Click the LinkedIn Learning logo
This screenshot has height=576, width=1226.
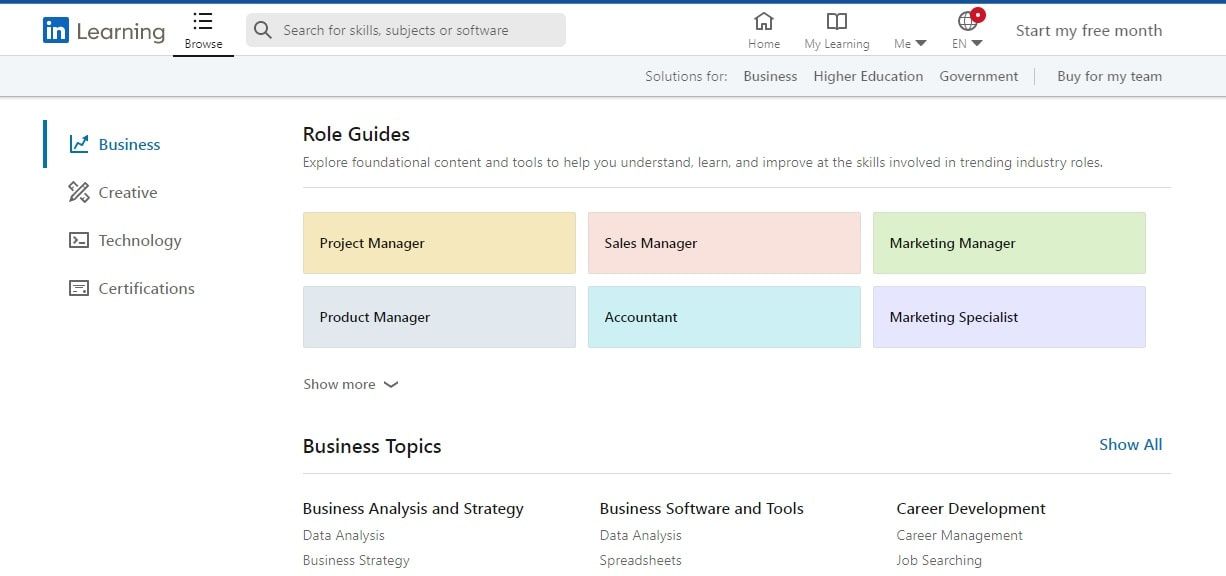pyautogui.click(x=104, y=31)
